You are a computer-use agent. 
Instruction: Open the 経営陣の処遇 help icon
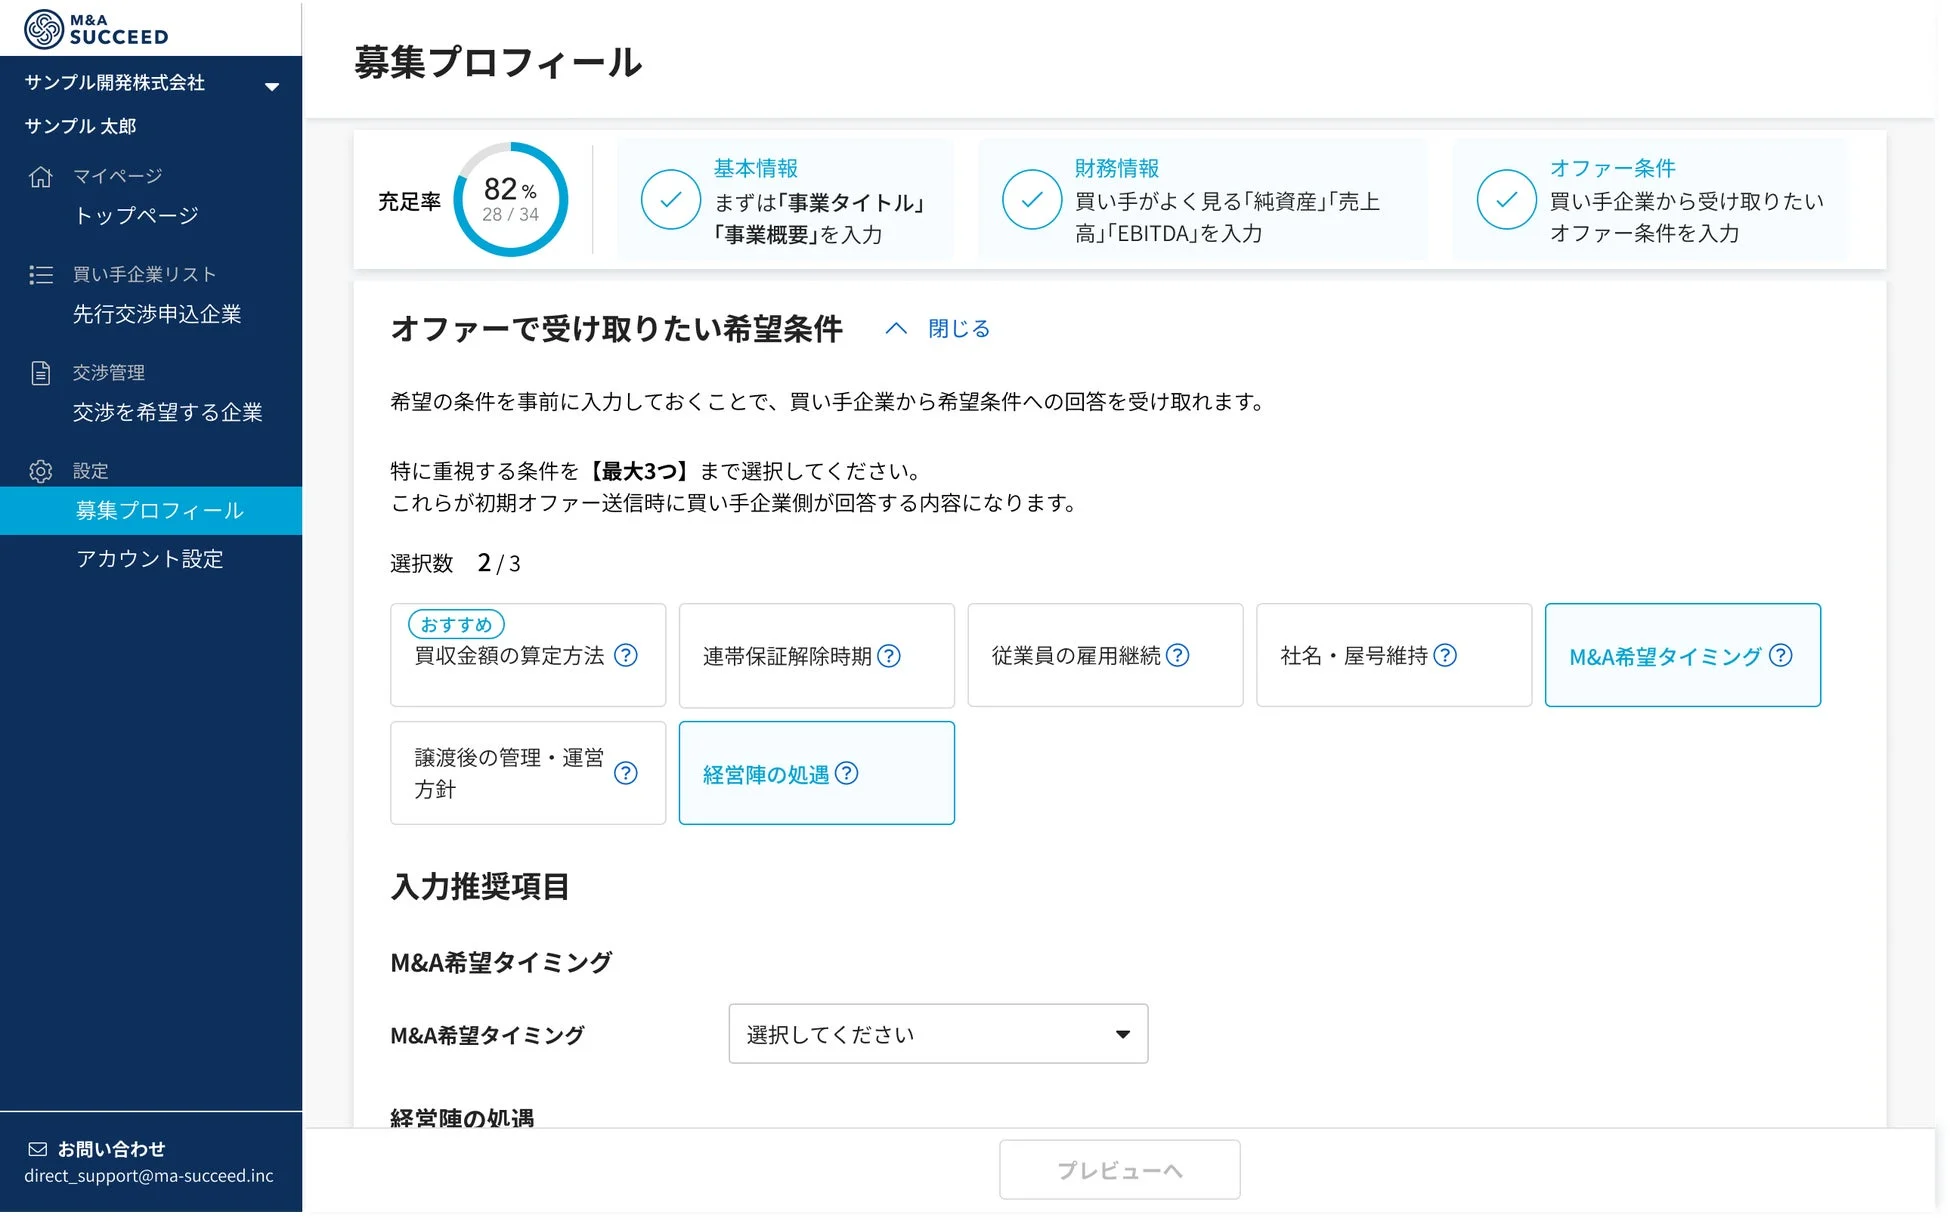click(x=848, y=773)
